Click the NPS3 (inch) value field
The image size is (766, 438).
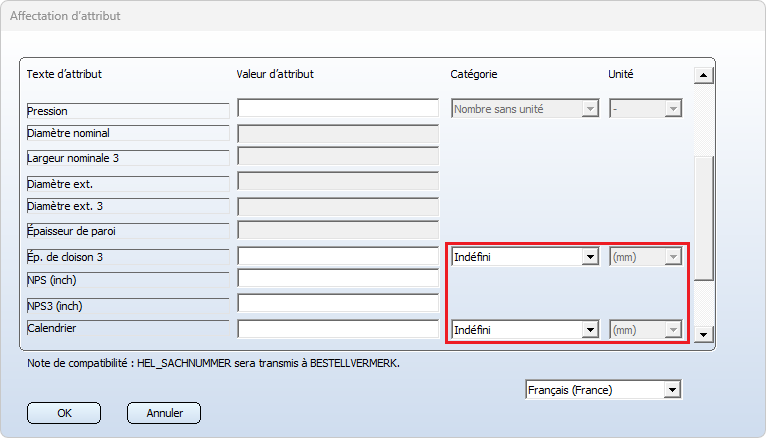(x=338, y=304)
